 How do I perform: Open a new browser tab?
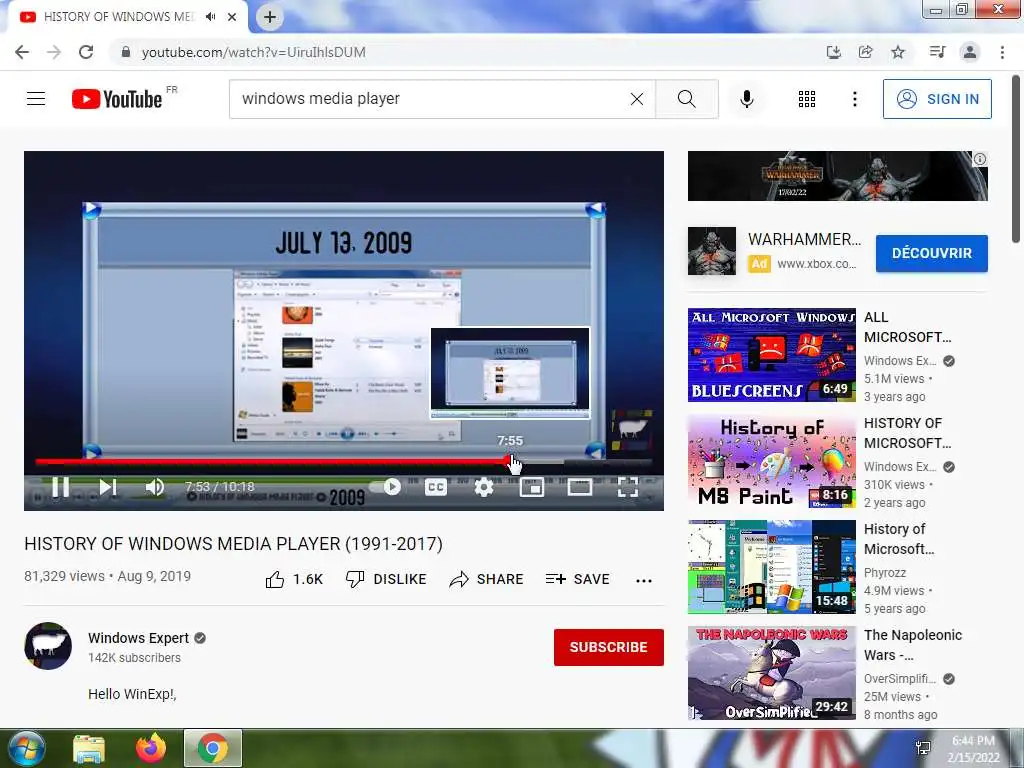tap(270, 17)
